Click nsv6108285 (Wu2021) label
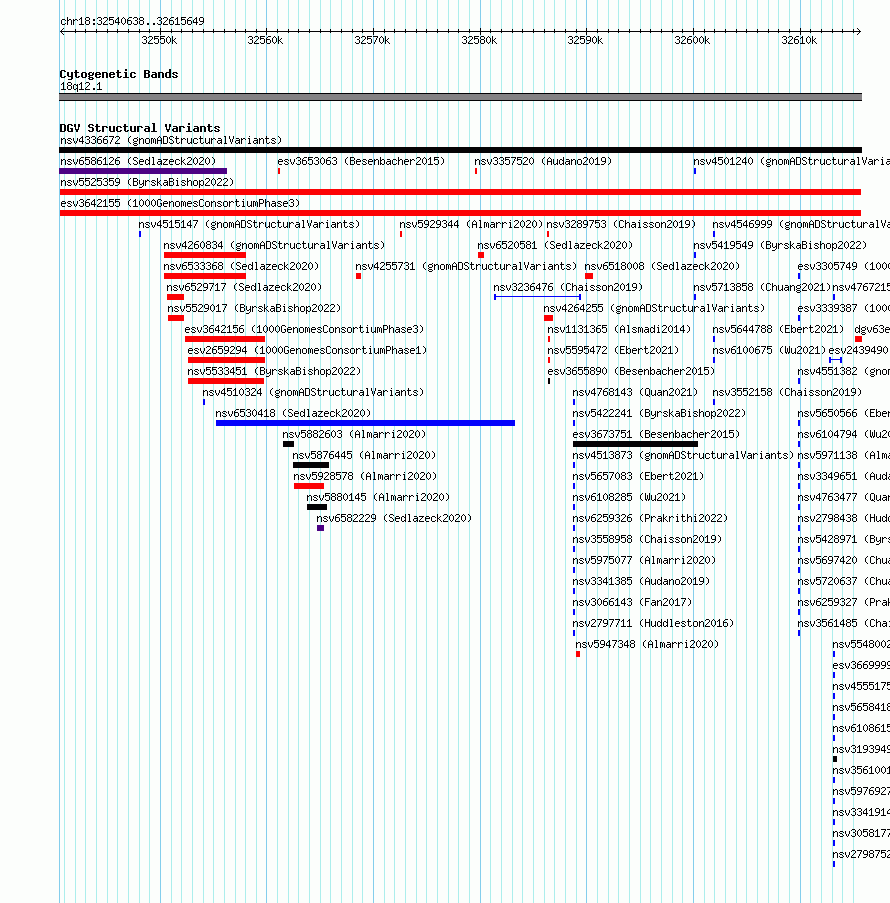Screen dimensions: 890x903 coord(630,498)
